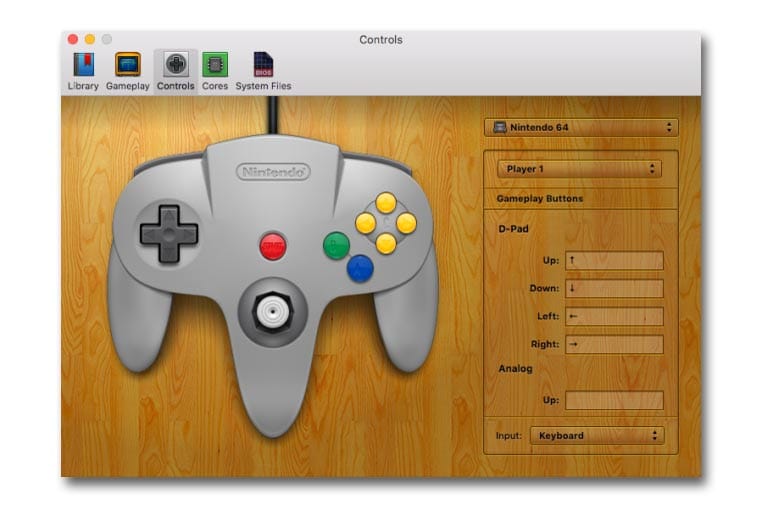
Task: Minimize the Controls window
Action: pos(90,39)
